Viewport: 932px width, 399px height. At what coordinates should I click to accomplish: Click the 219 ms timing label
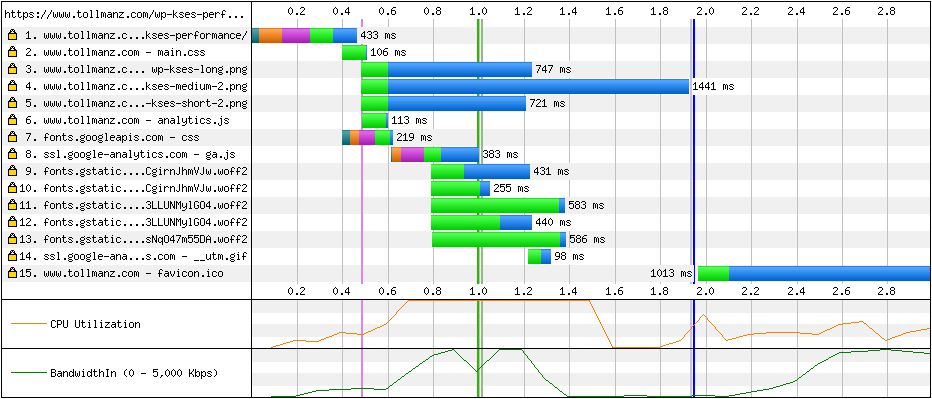pyautogui.click(x=414, y=138)
